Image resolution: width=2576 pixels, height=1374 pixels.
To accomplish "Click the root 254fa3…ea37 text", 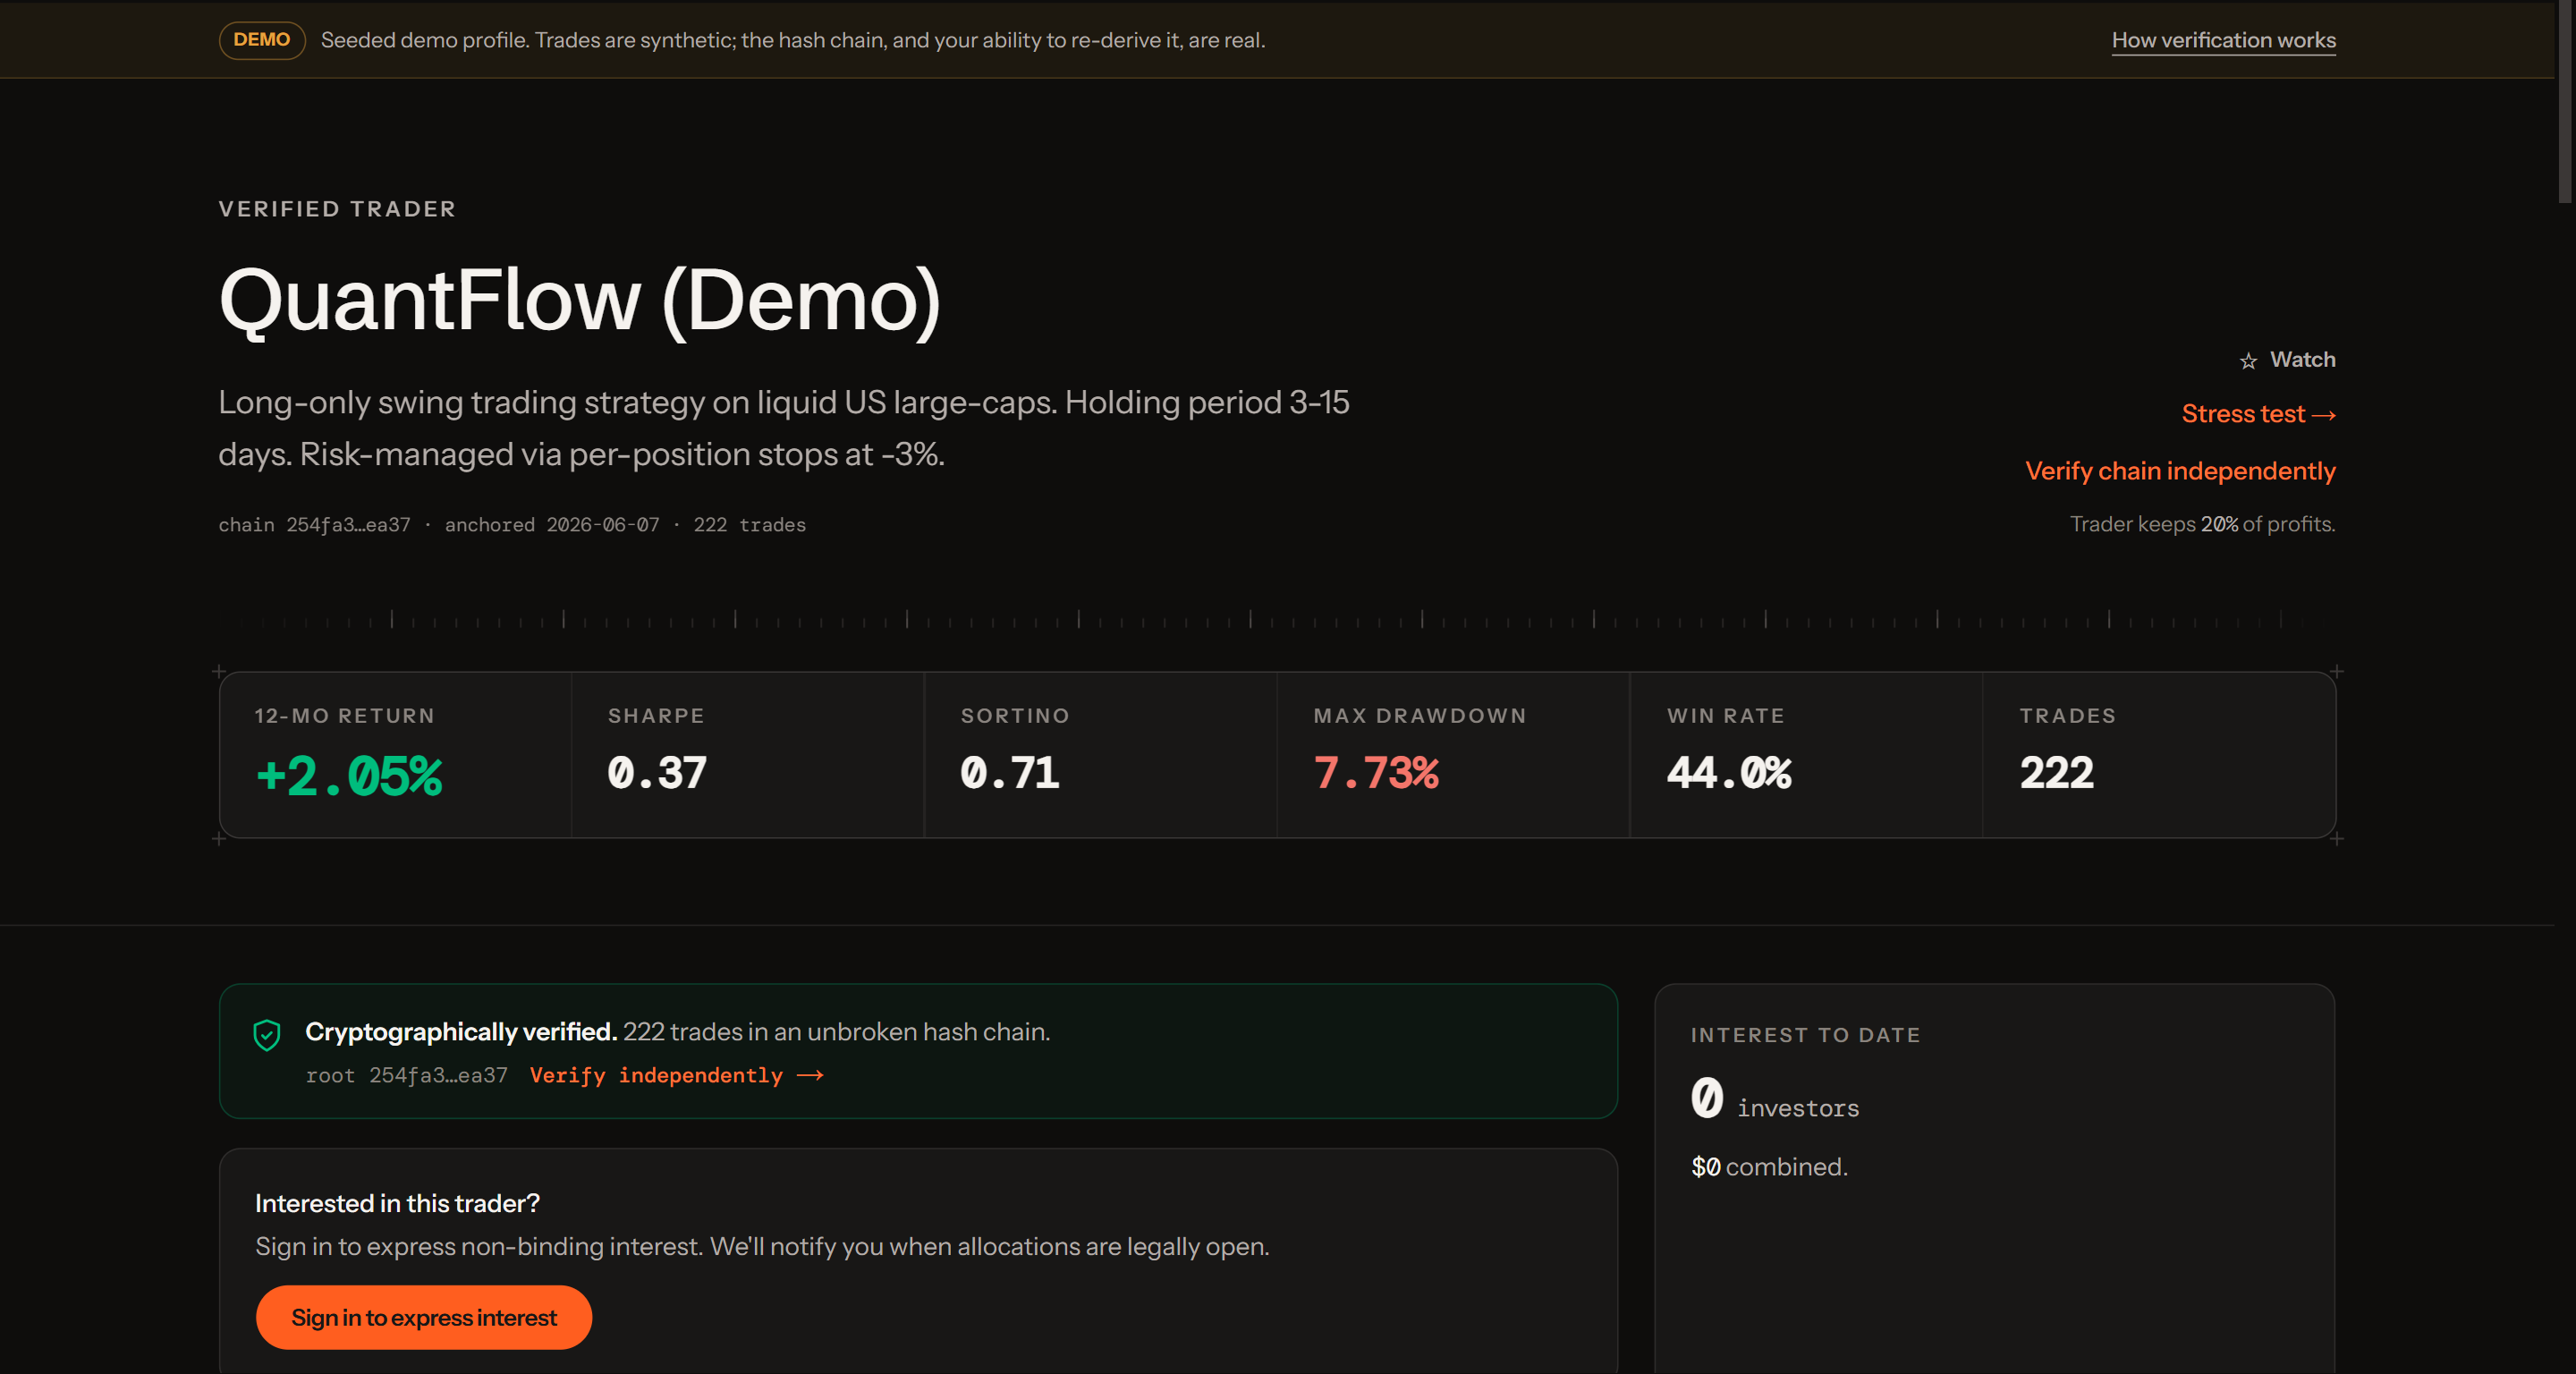I will point(406,1075).
